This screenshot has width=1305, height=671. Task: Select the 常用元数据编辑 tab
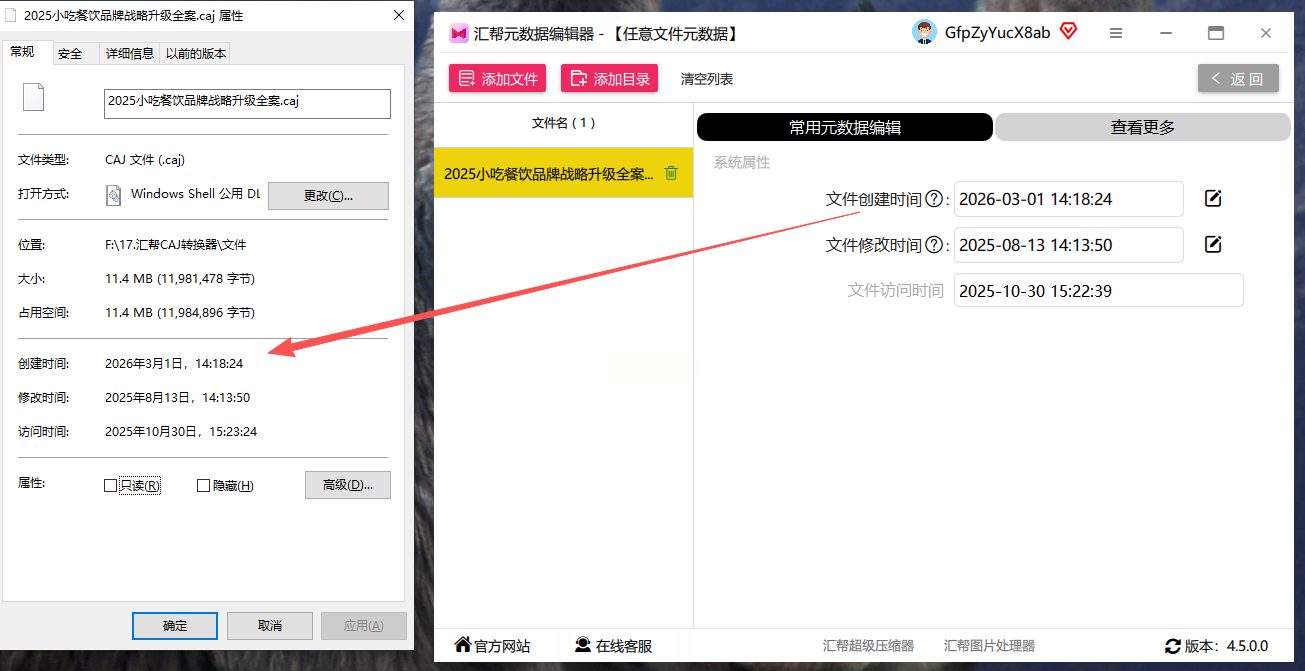point(845,127)
